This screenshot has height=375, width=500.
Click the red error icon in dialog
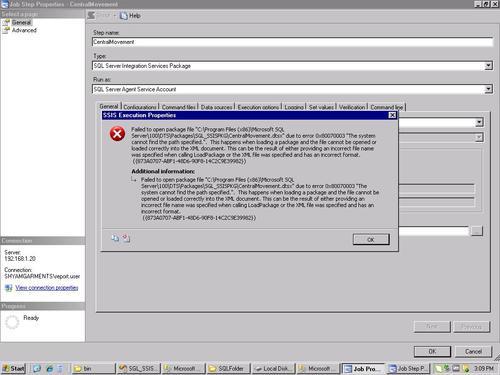[x=117, y=134]
